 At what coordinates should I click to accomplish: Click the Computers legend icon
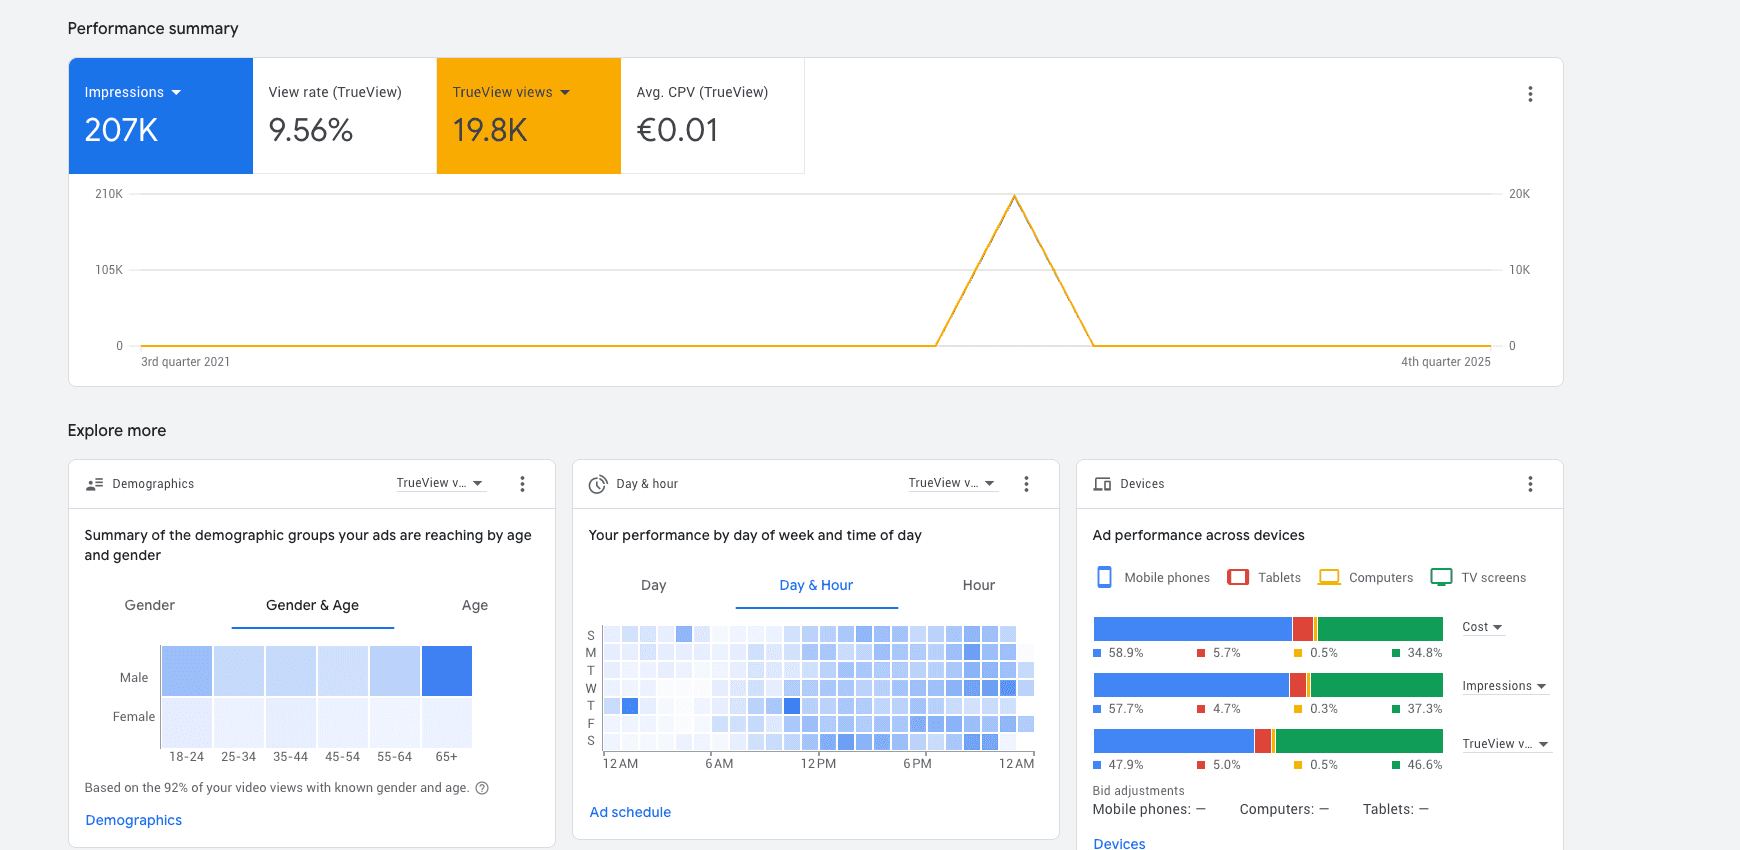click(x=1329, y=577)
